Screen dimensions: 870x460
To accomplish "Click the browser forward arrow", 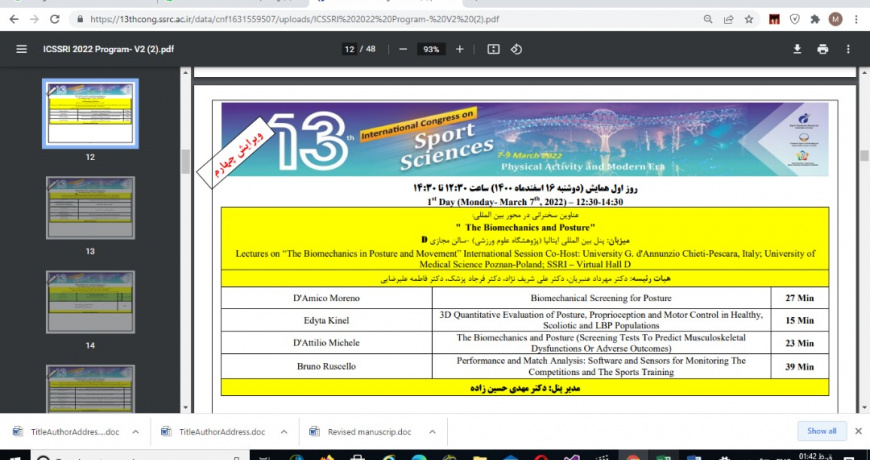I will coord(34,19).
